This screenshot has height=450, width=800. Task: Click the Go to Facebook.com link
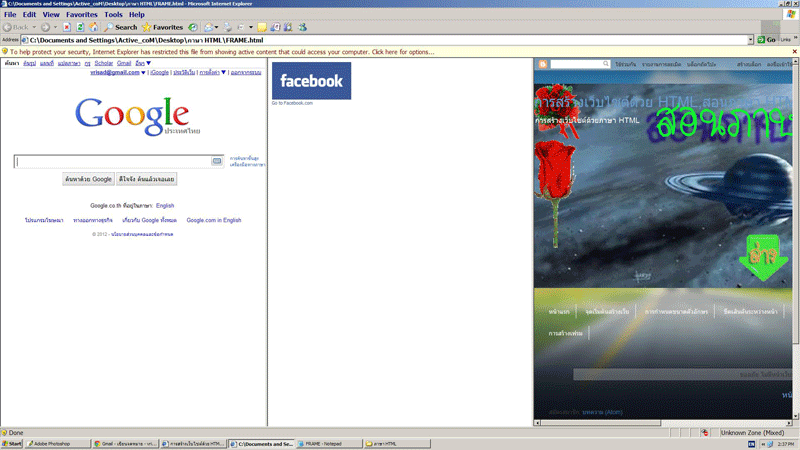coord(292,103)
